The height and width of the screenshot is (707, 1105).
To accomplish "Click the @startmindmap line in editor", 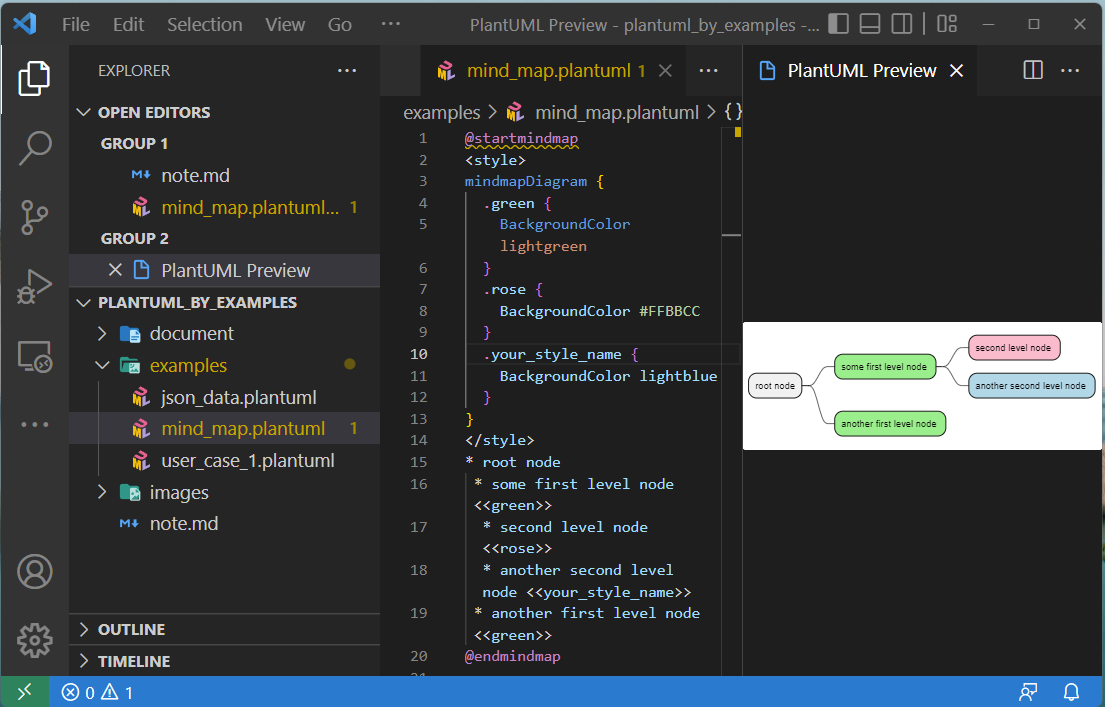I will [x=521, y=138].
